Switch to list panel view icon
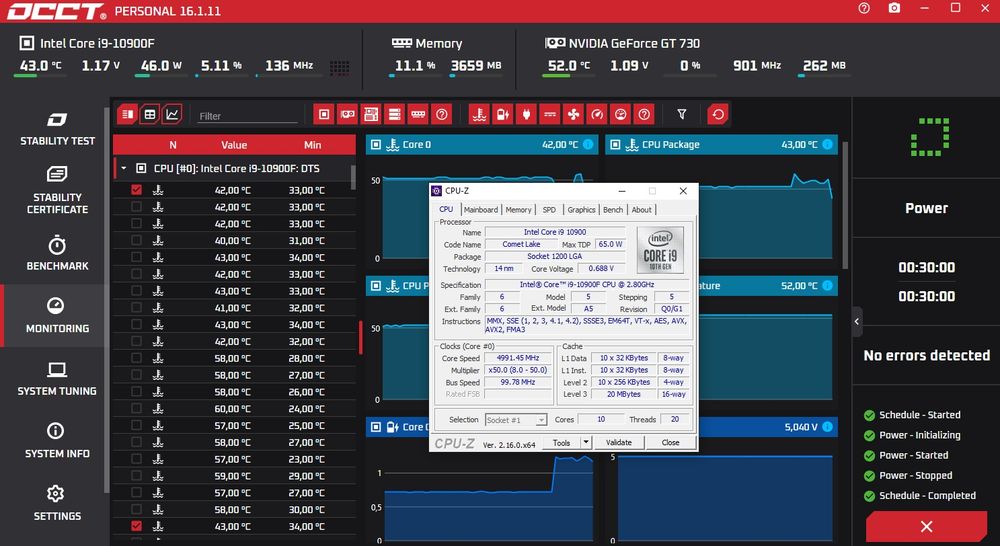Image resolution: width=1000 pixels, height=546 pixels. tap(128, 115)
